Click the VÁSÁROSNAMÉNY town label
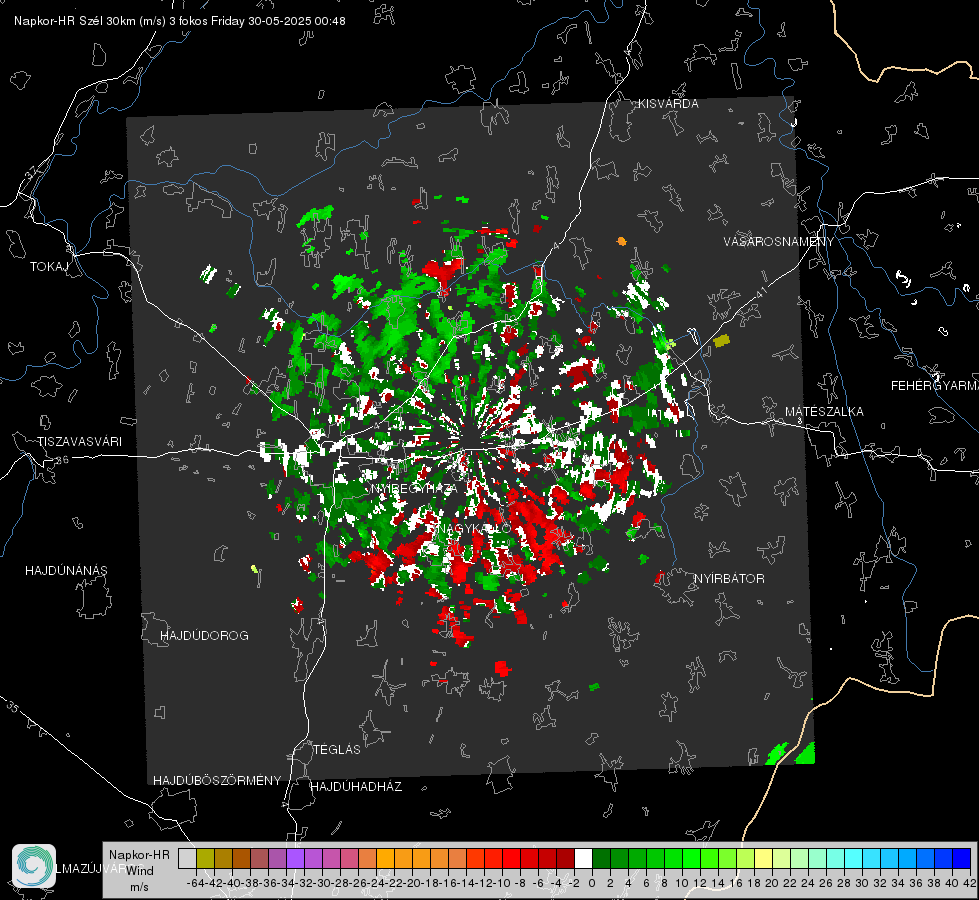Image resolution: width=979 pixels, height=900 pixels. pos(779,242)
